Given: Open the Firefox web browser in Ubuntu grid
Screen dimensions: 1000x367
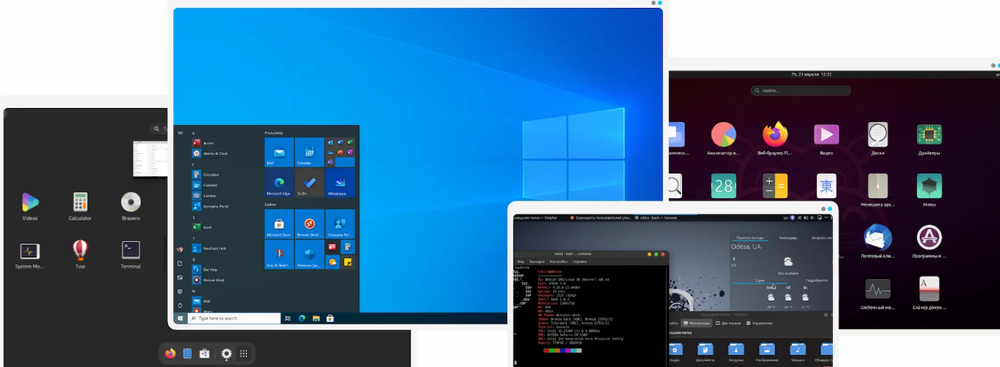Looking at the screenshot, I should coord(775,135).
